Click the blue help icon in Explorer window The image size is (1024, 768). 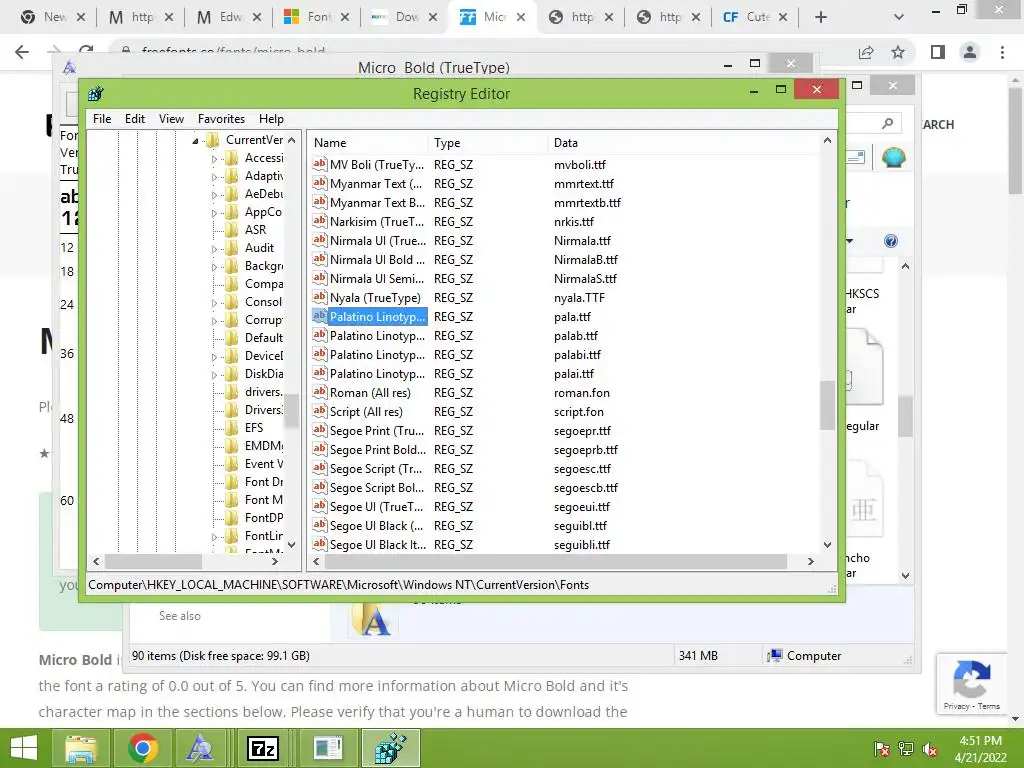pos(891,241)
